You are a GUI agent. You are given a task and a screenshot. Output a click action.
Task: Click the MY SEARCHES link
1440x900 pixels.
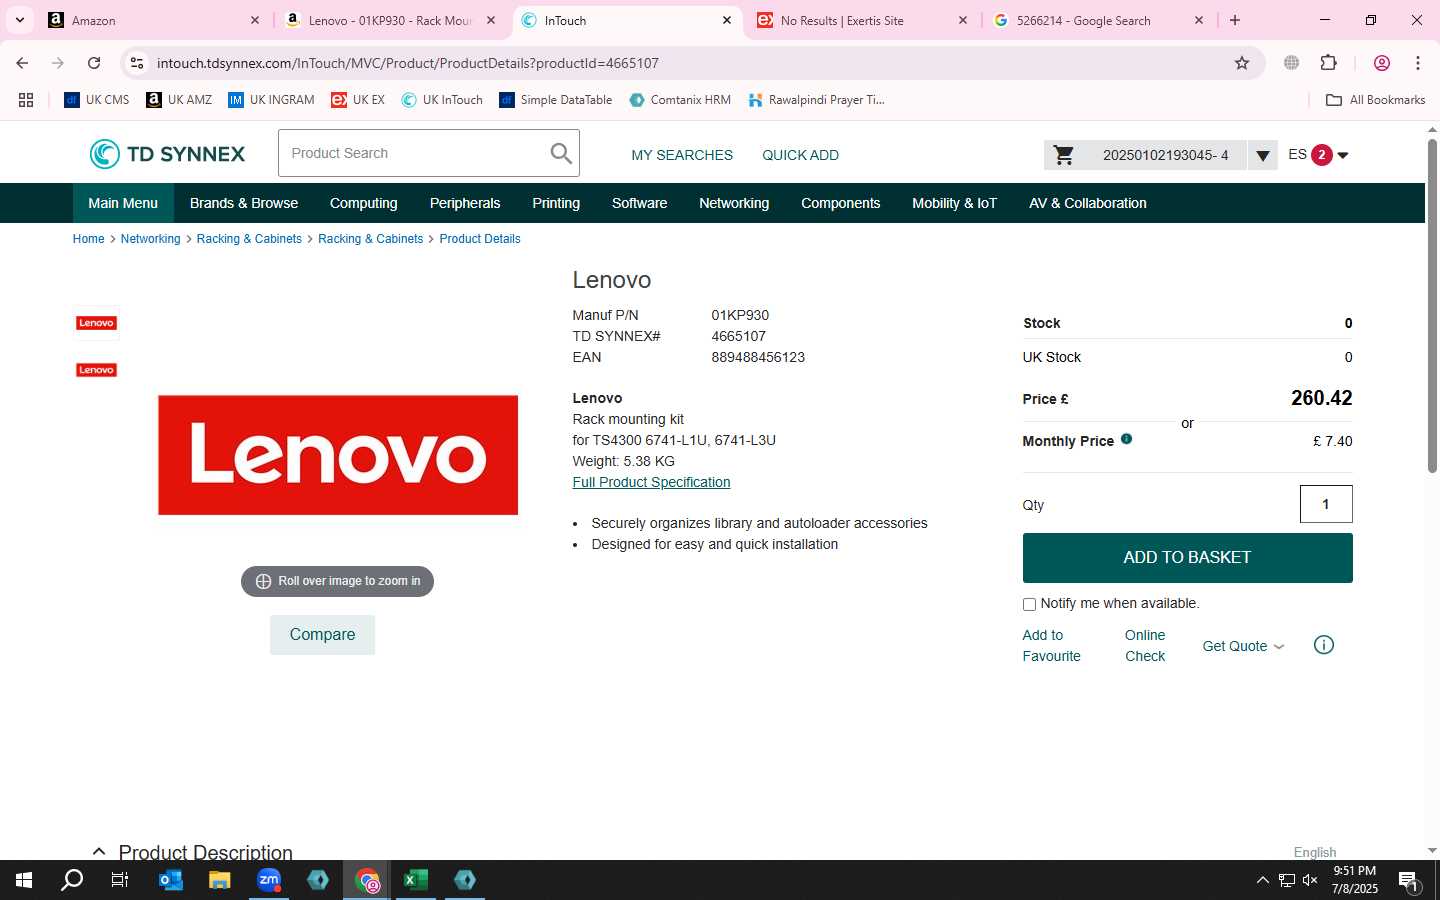(x=682, y=155)
